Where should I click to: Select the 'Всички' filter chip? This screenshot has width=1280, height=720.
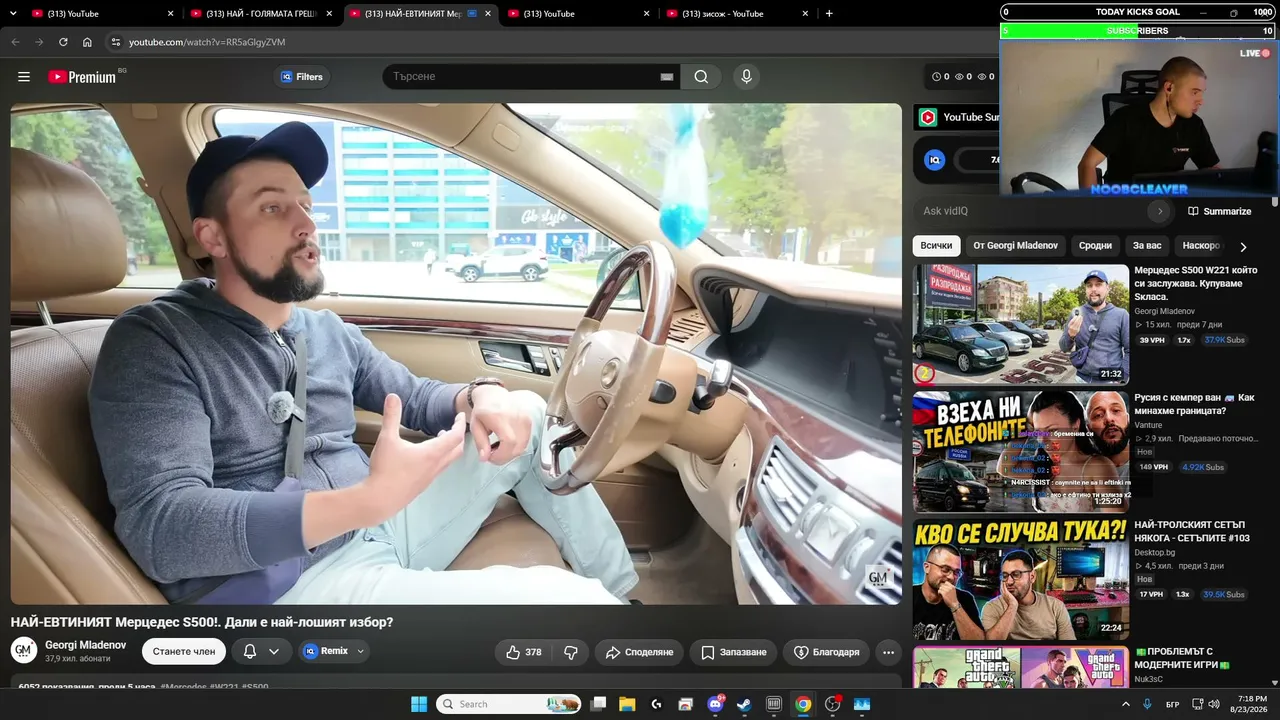pyautogui.click(x=936, y=245)
